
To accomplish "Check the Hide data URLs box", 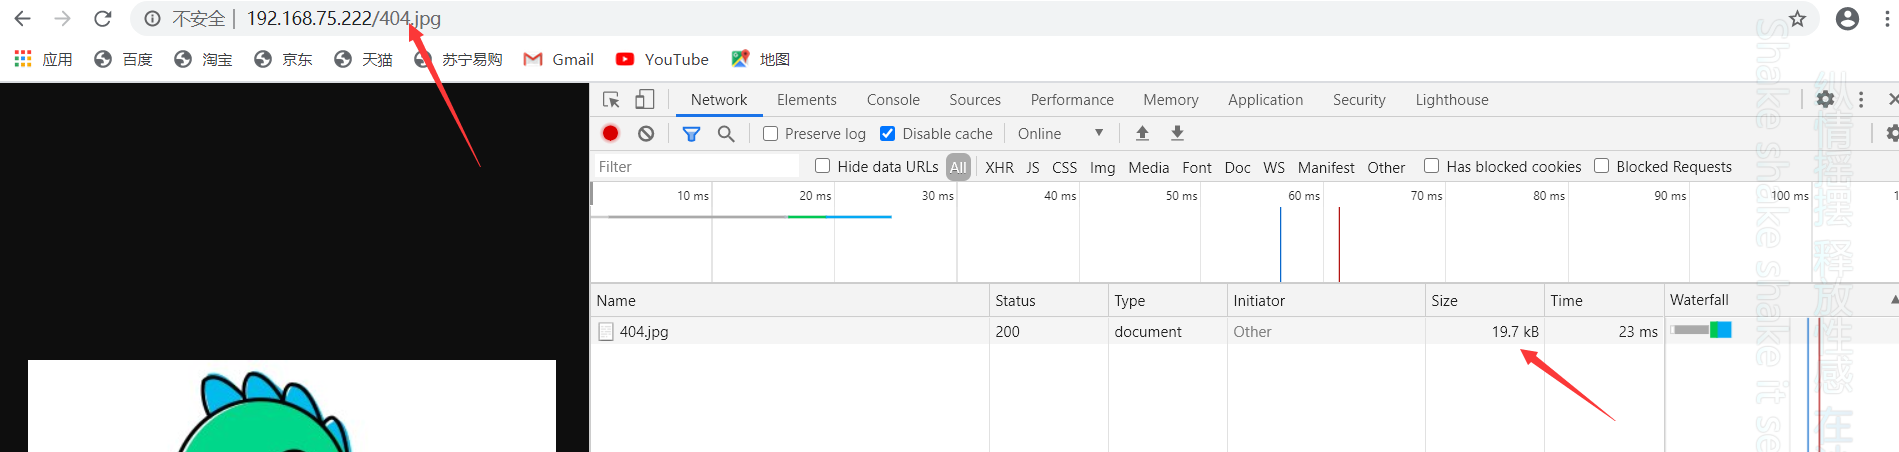I will [822, 166].
